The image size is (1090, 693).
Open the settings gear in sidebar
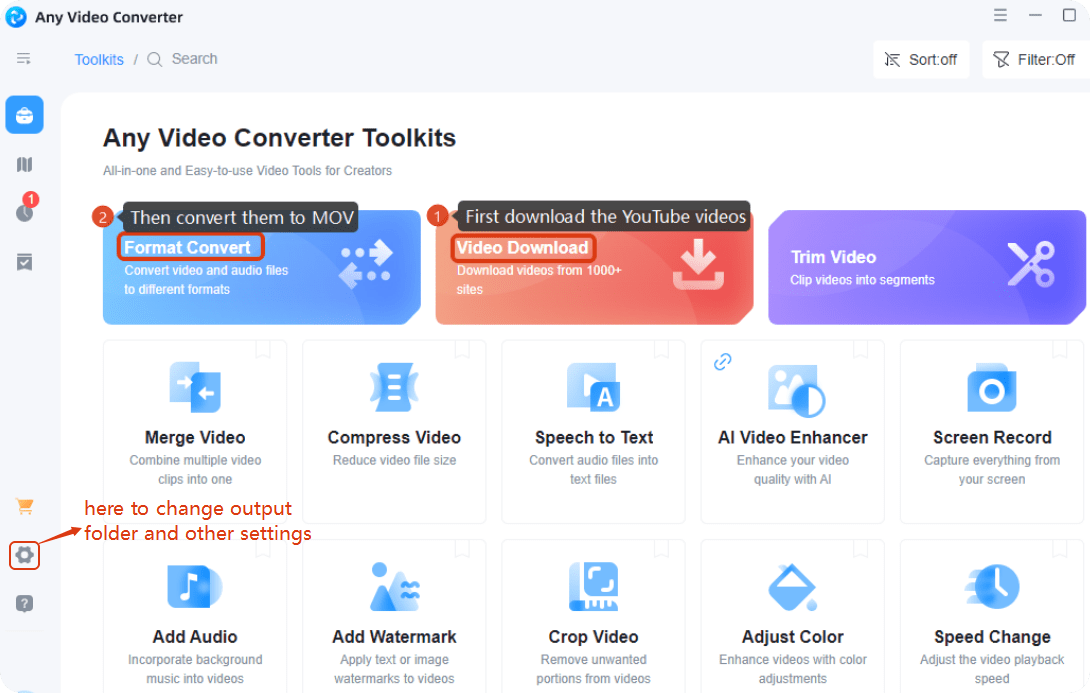(x=24, y=555)
